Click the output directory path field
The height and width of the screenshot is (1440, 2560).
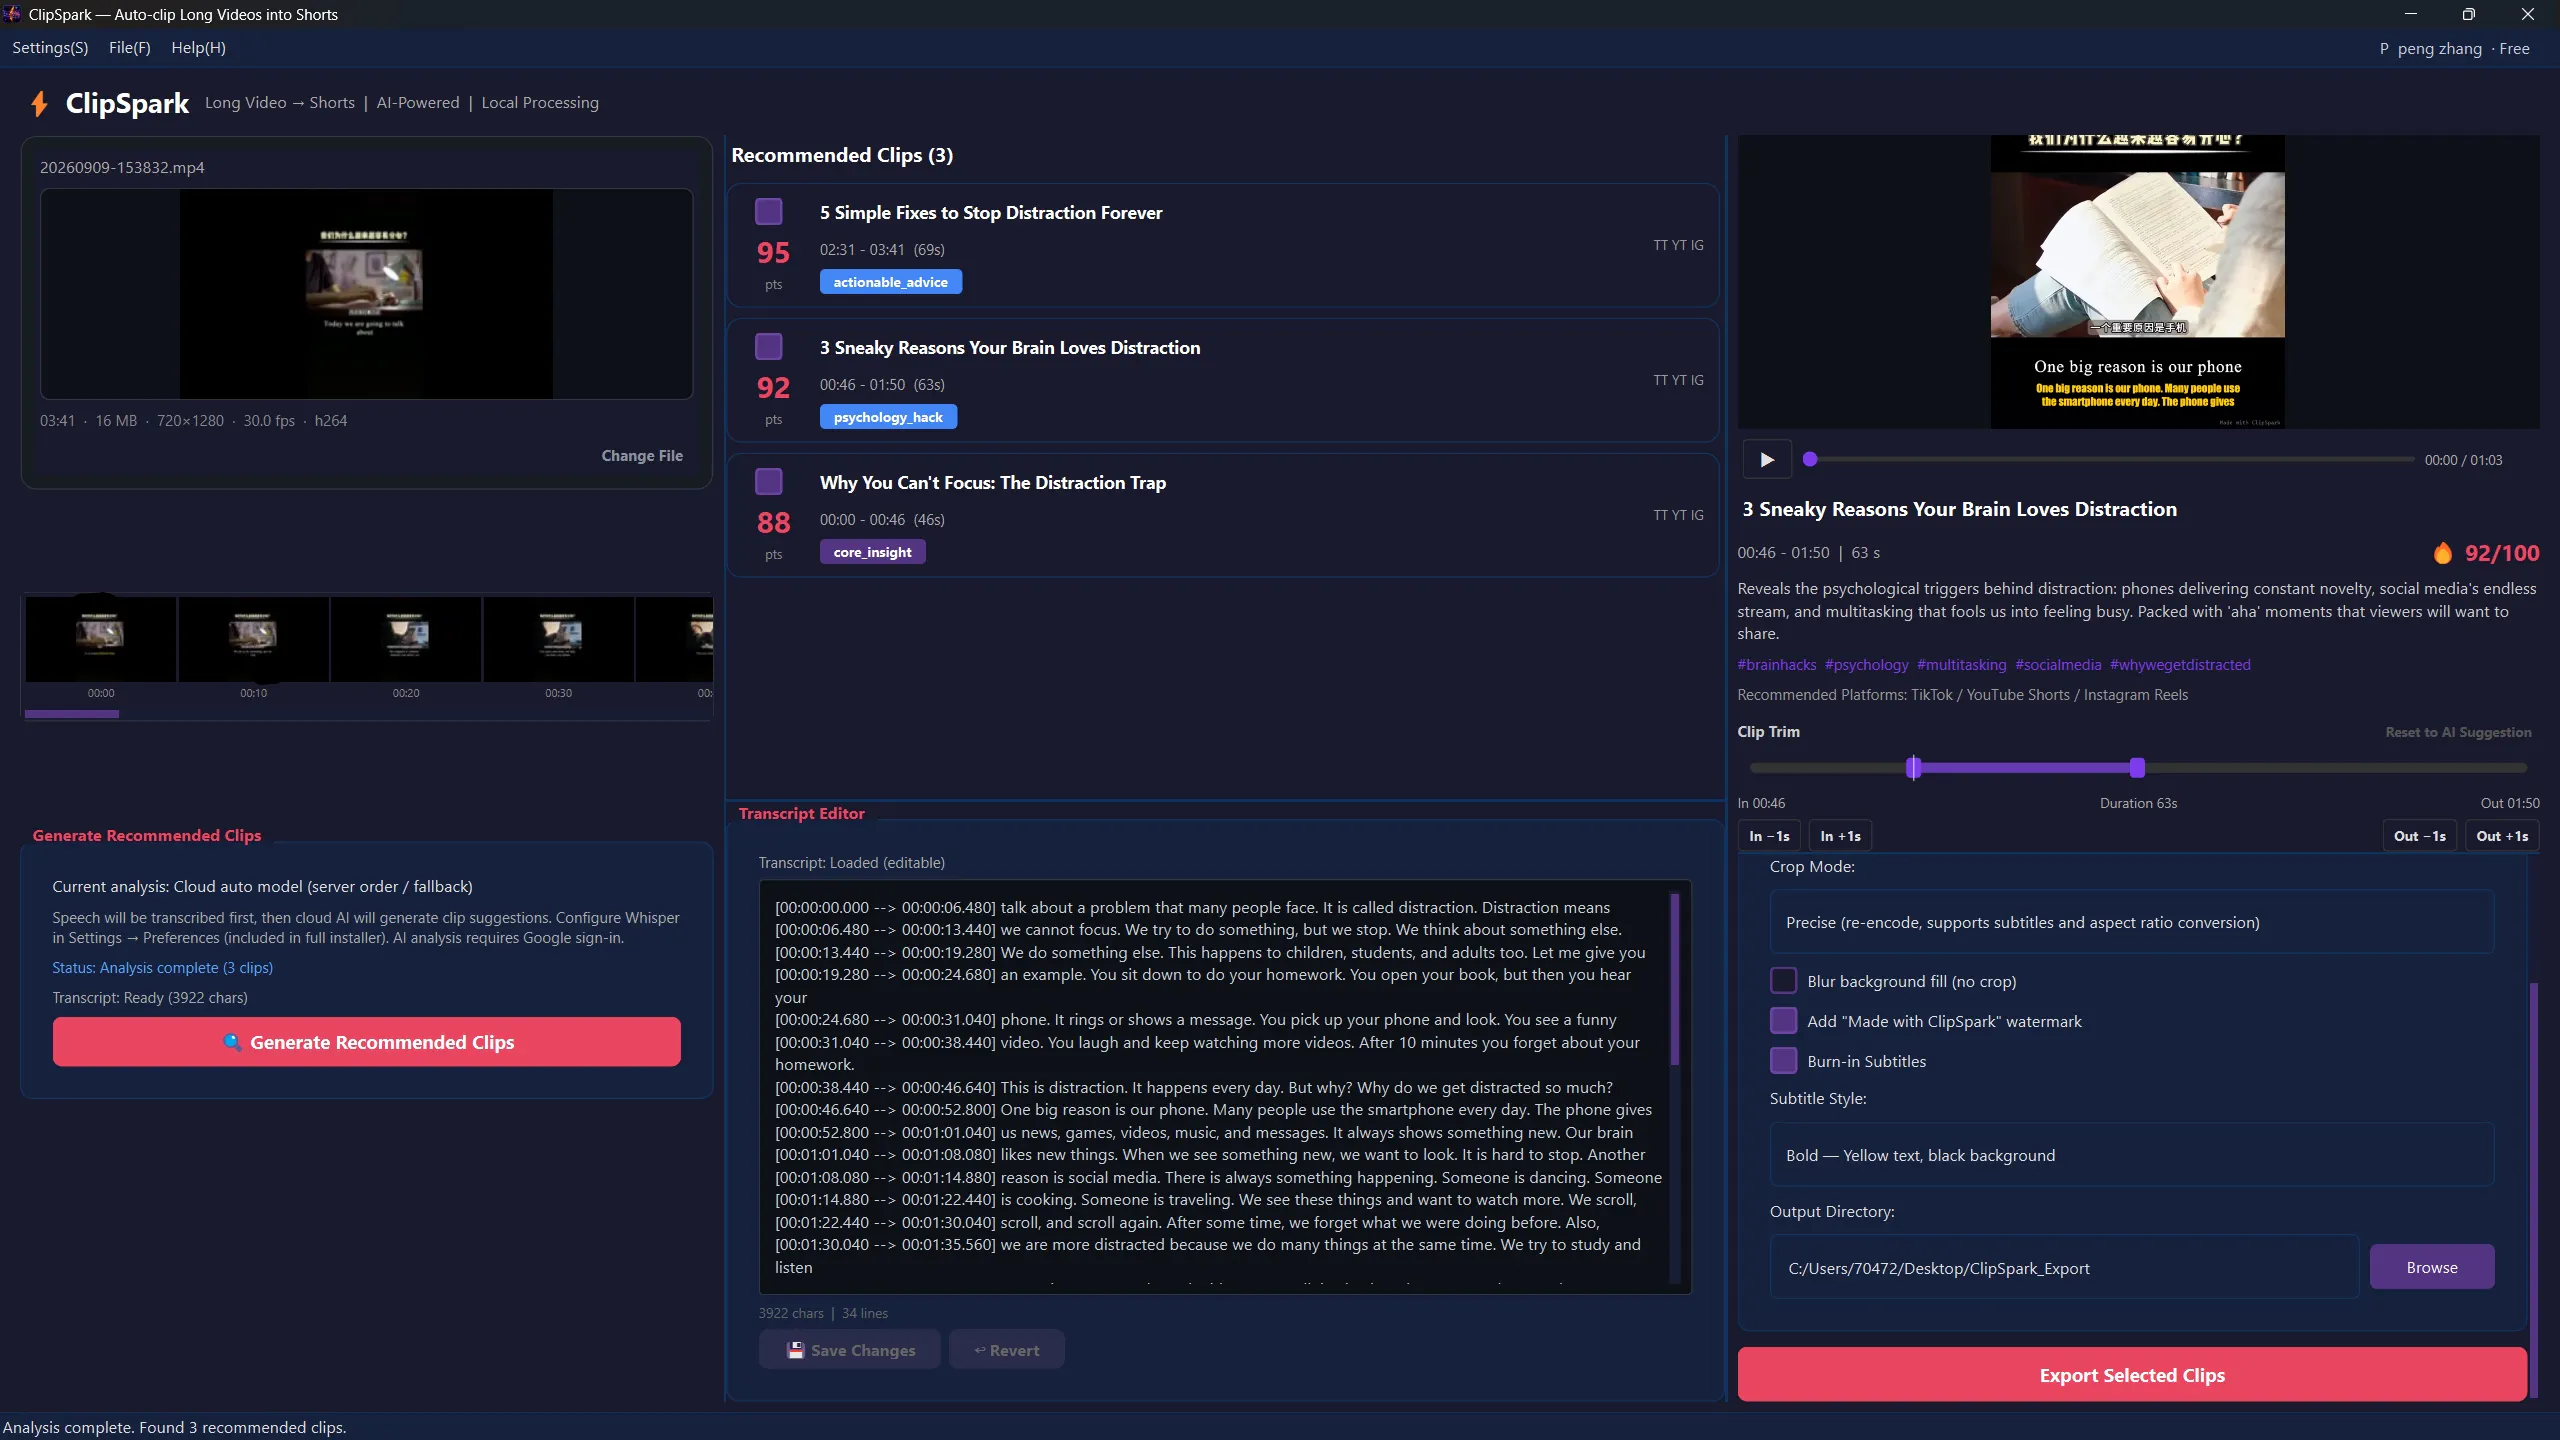[x=2064, y=1268]
